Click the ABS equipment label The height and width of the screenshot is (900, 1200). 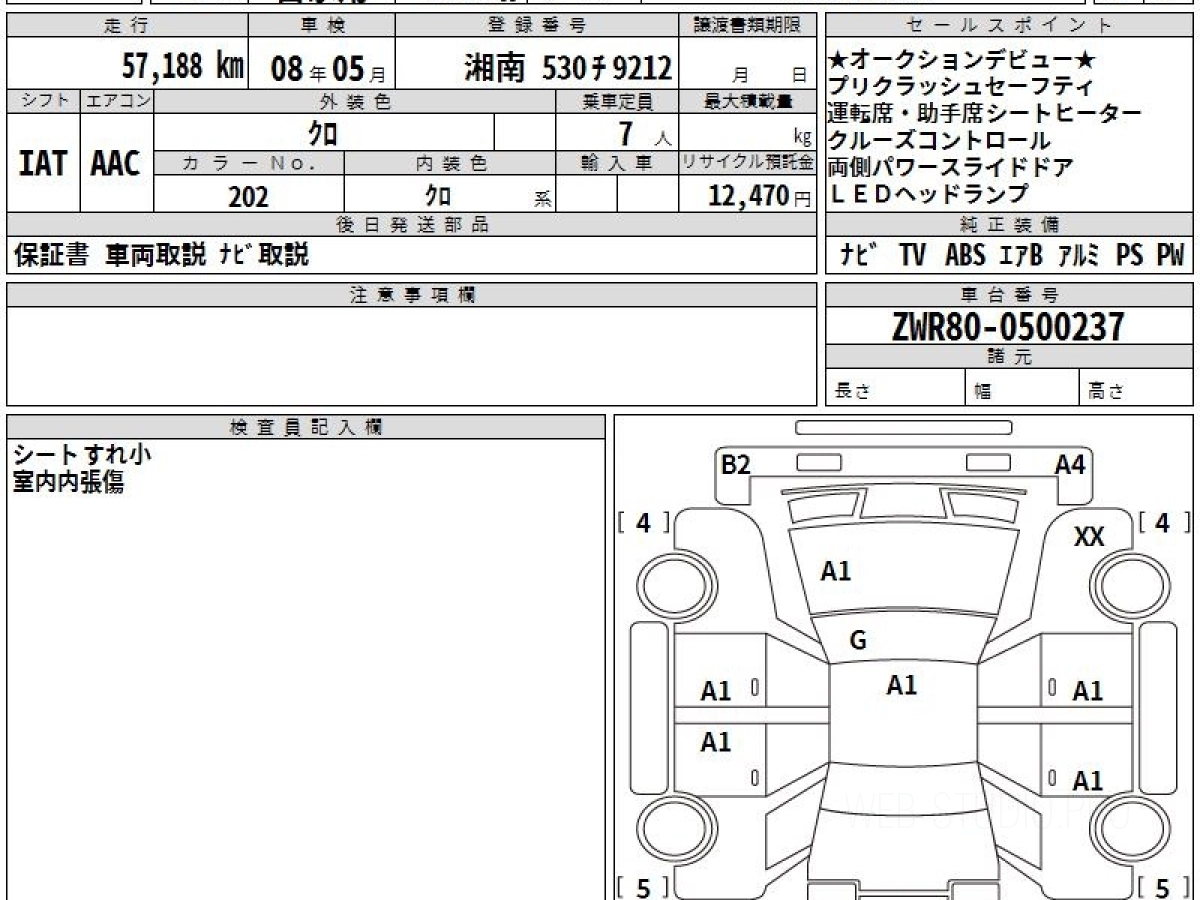point(964,256)
